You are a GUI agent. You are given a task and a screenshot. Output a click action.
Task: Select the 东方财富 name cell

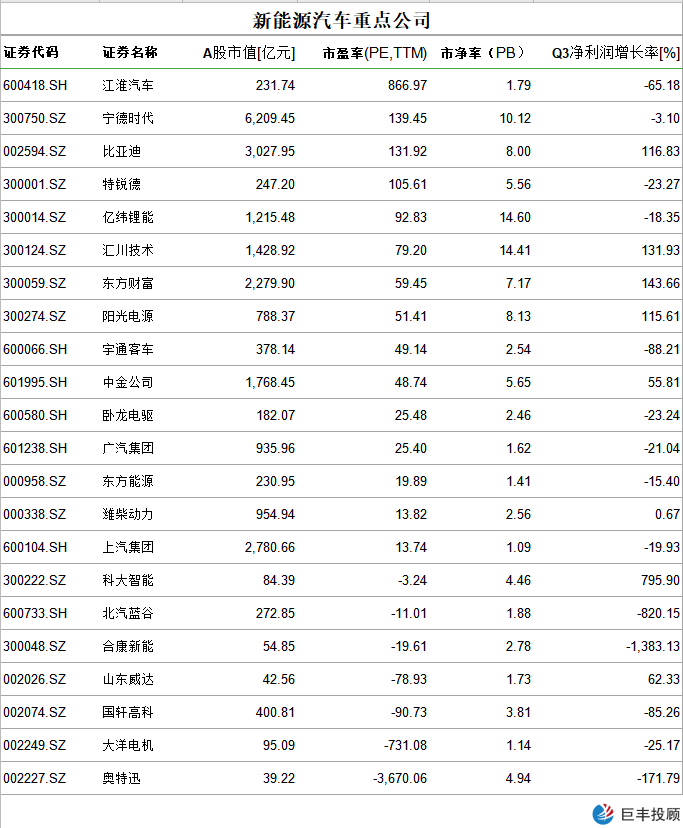coord(128,284)
